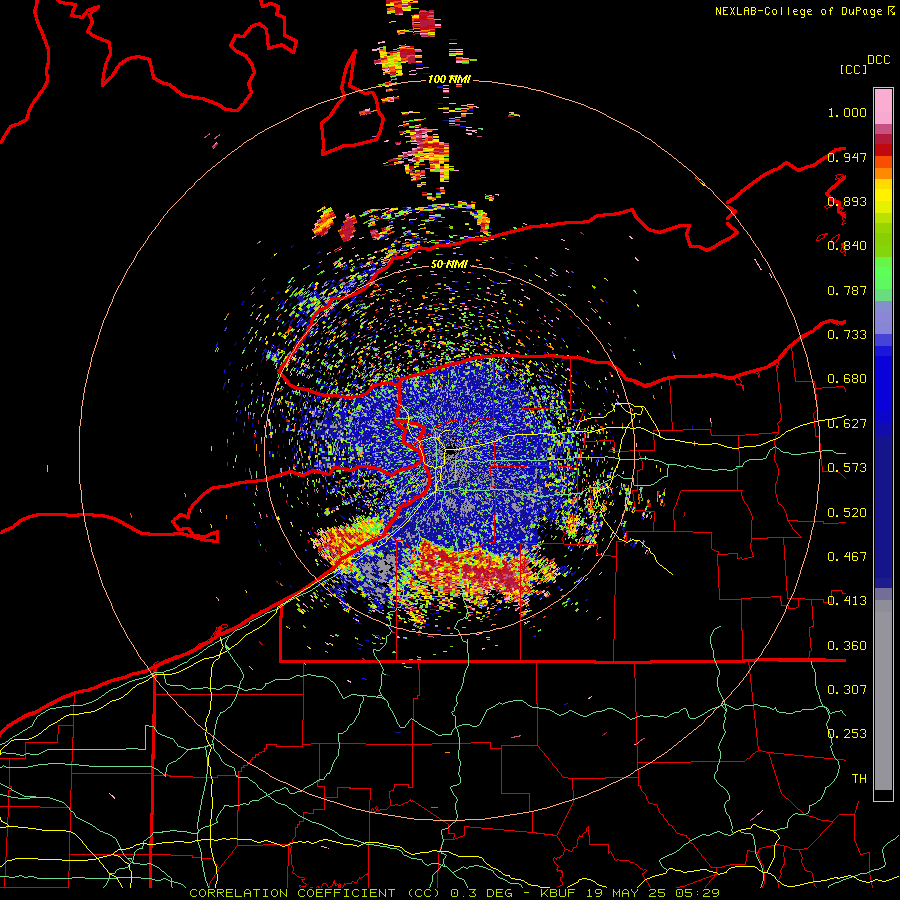900x900 pixels.
Task: Click the TH threshold label
Action: tap(859, 779)
